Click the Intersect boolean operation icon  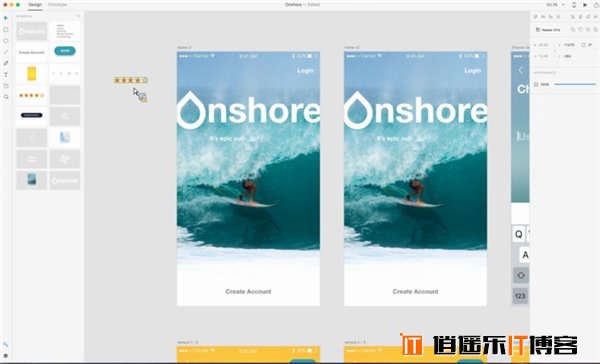pos(588,30)
